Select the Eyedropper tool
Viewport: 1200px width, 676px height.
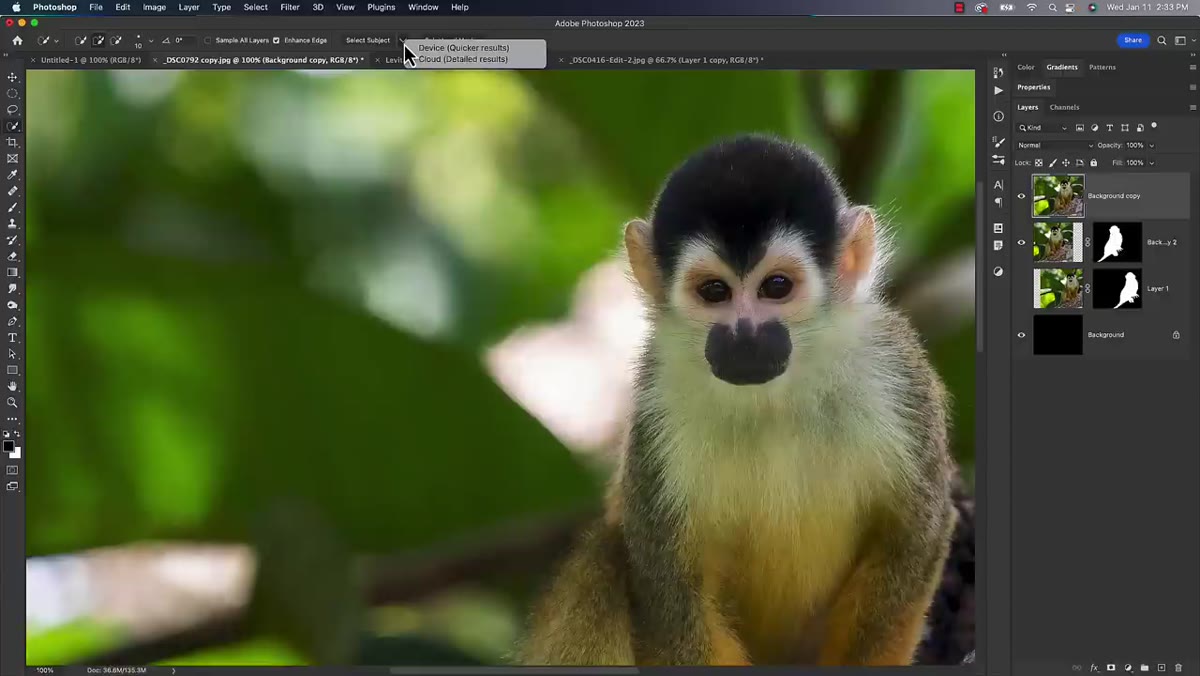[13, 175]
